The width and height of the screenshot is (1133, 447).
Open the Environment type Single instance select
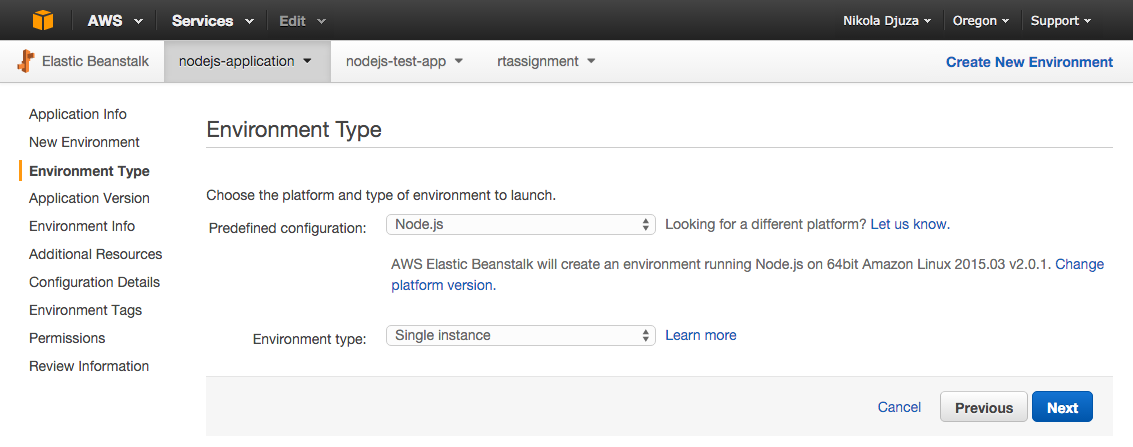pos(521,336)
